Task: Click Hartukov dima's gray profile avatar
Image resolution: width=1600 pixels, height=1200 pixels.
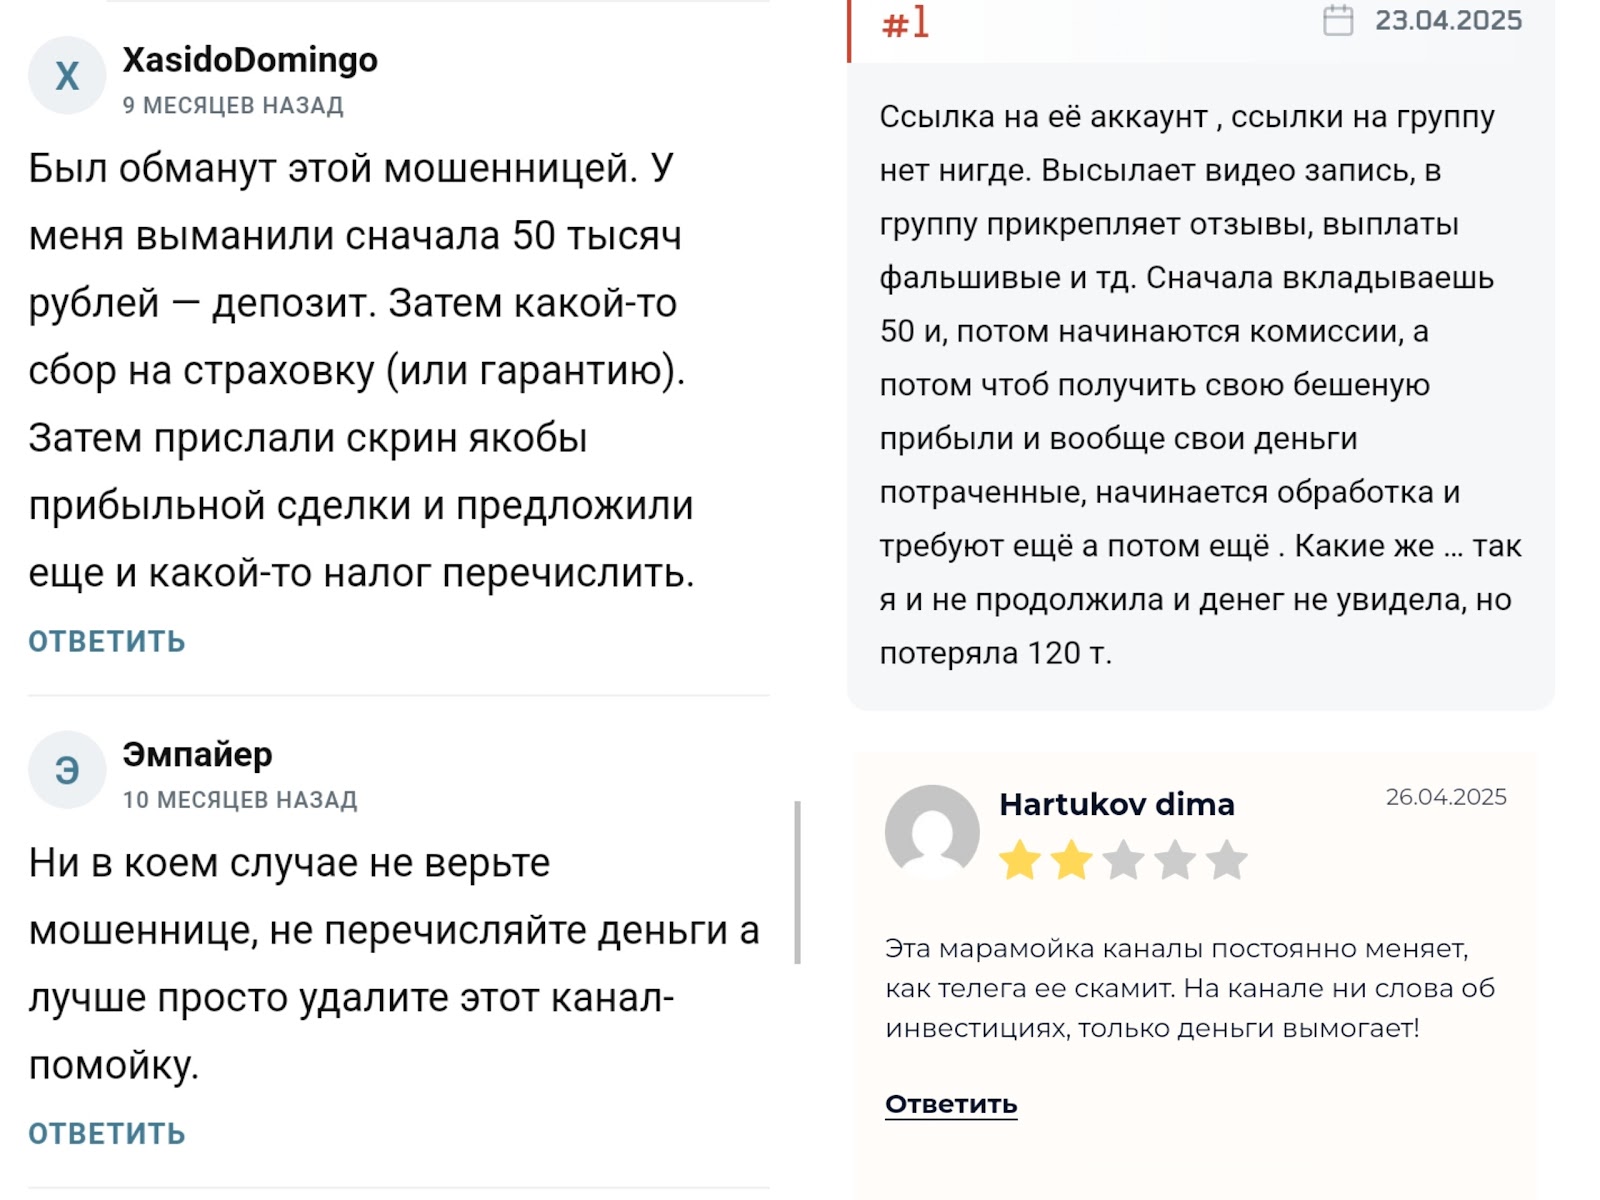Action: [x=932, y=832]
